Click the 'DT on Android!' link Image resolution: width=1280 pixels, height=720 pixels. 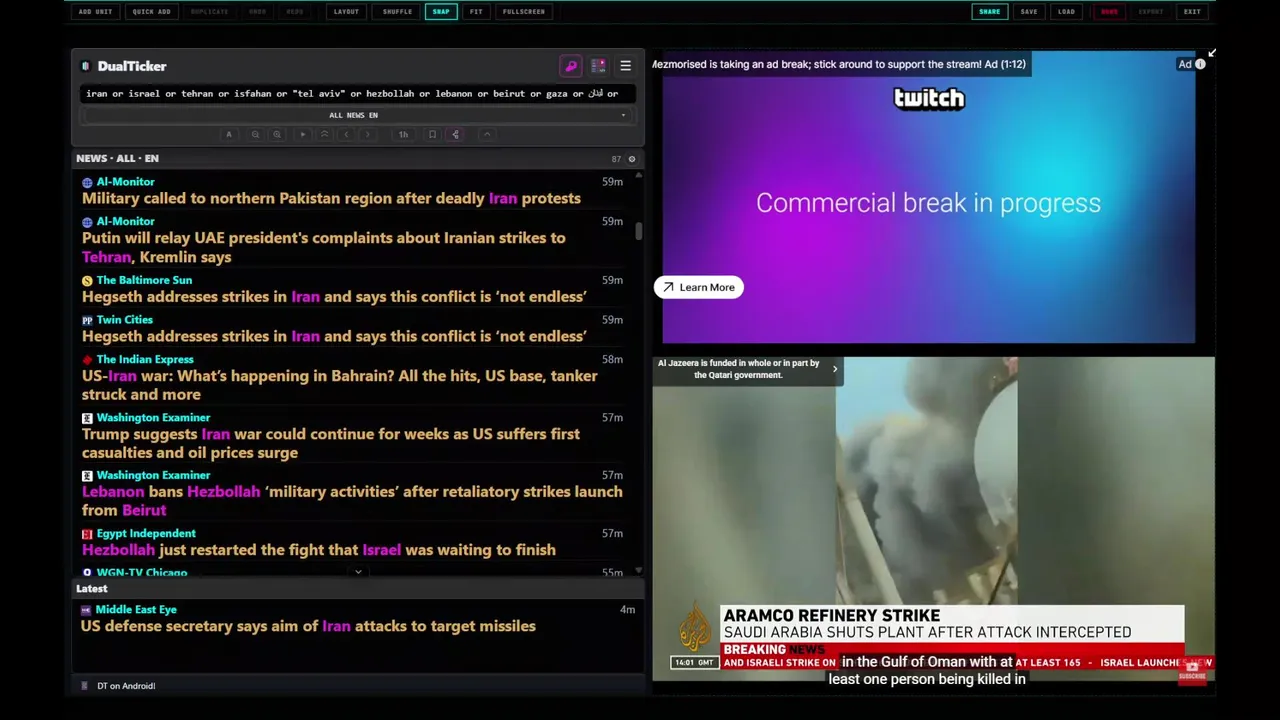point(126,686)
